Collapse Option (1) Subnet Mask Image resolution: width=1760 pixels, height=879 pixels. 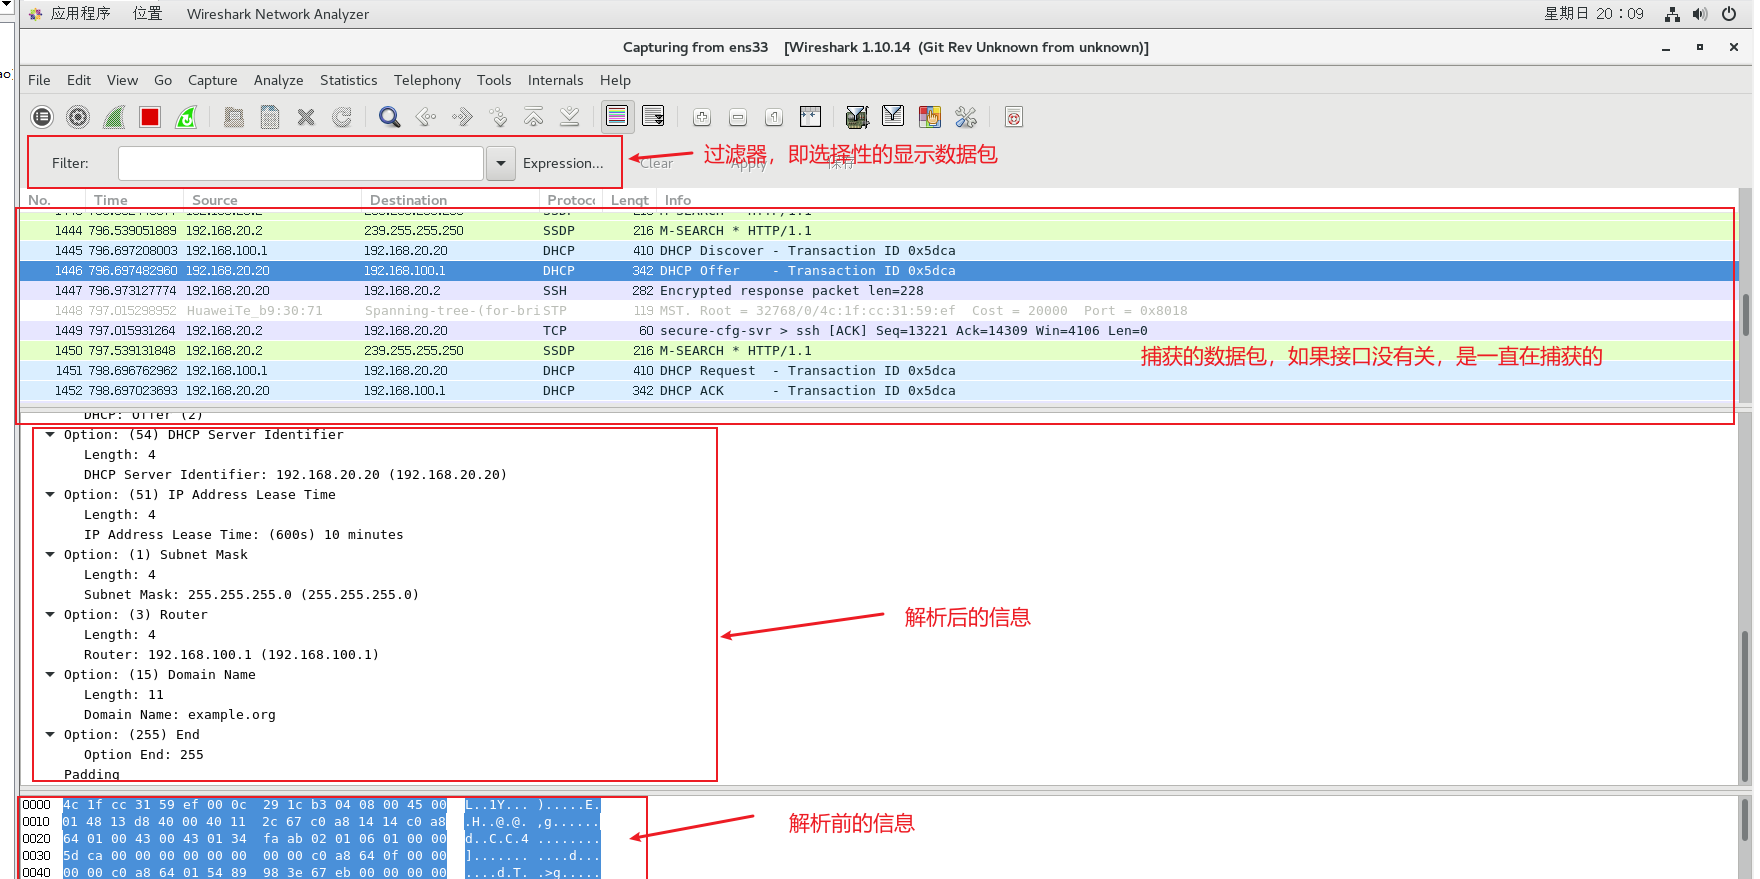[x=50, y=555]
